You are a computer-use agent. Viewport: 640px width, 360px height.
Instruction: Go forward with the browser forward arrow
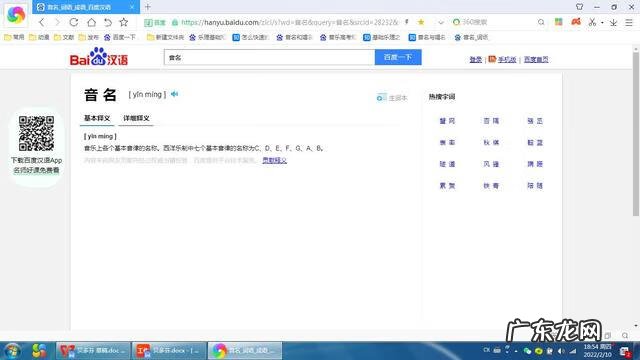[57, 22]
